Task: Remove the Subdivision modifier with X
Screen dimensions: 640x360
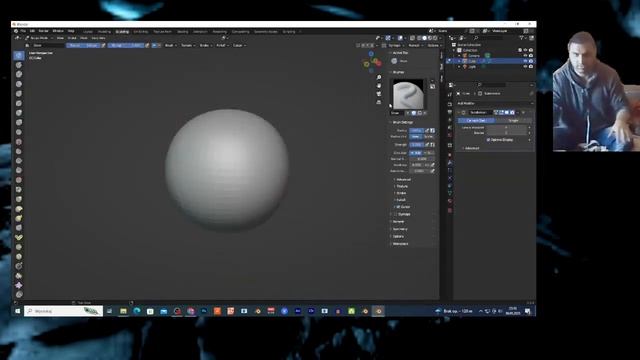Action: (x=523, y=112)
